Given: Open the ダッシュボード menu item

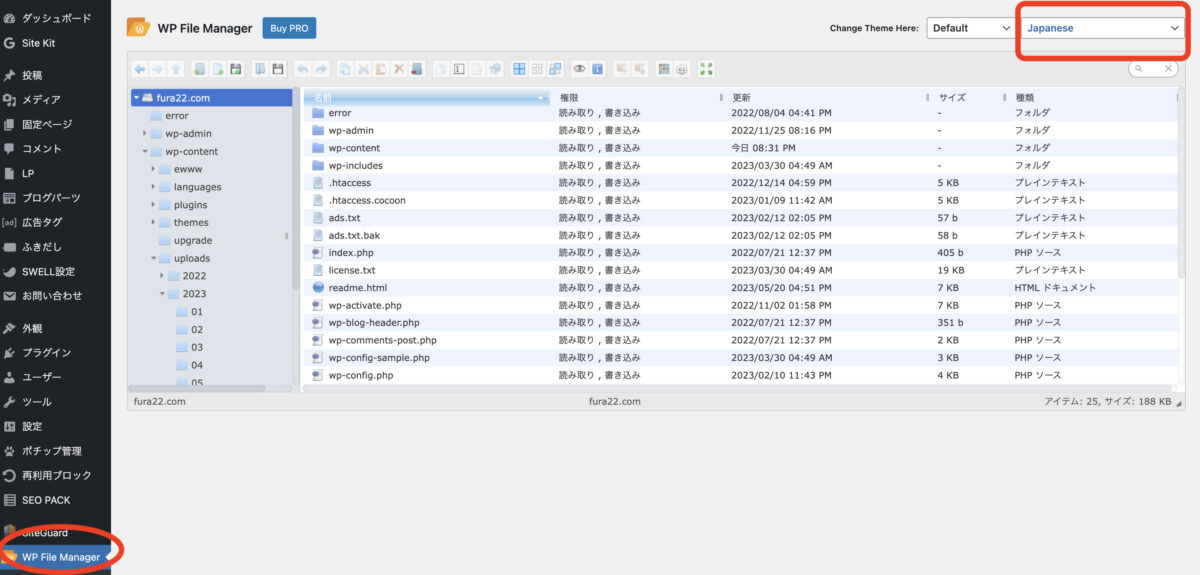Looking at the screenshot, I should pyautogui.click(x=55, y=18).
